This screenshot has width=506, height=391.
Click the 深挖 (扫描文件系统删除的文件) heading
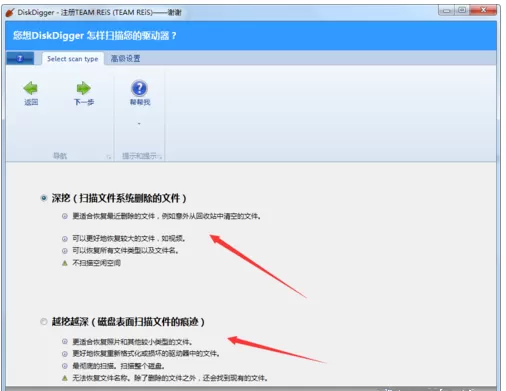[x=119, y=198]
